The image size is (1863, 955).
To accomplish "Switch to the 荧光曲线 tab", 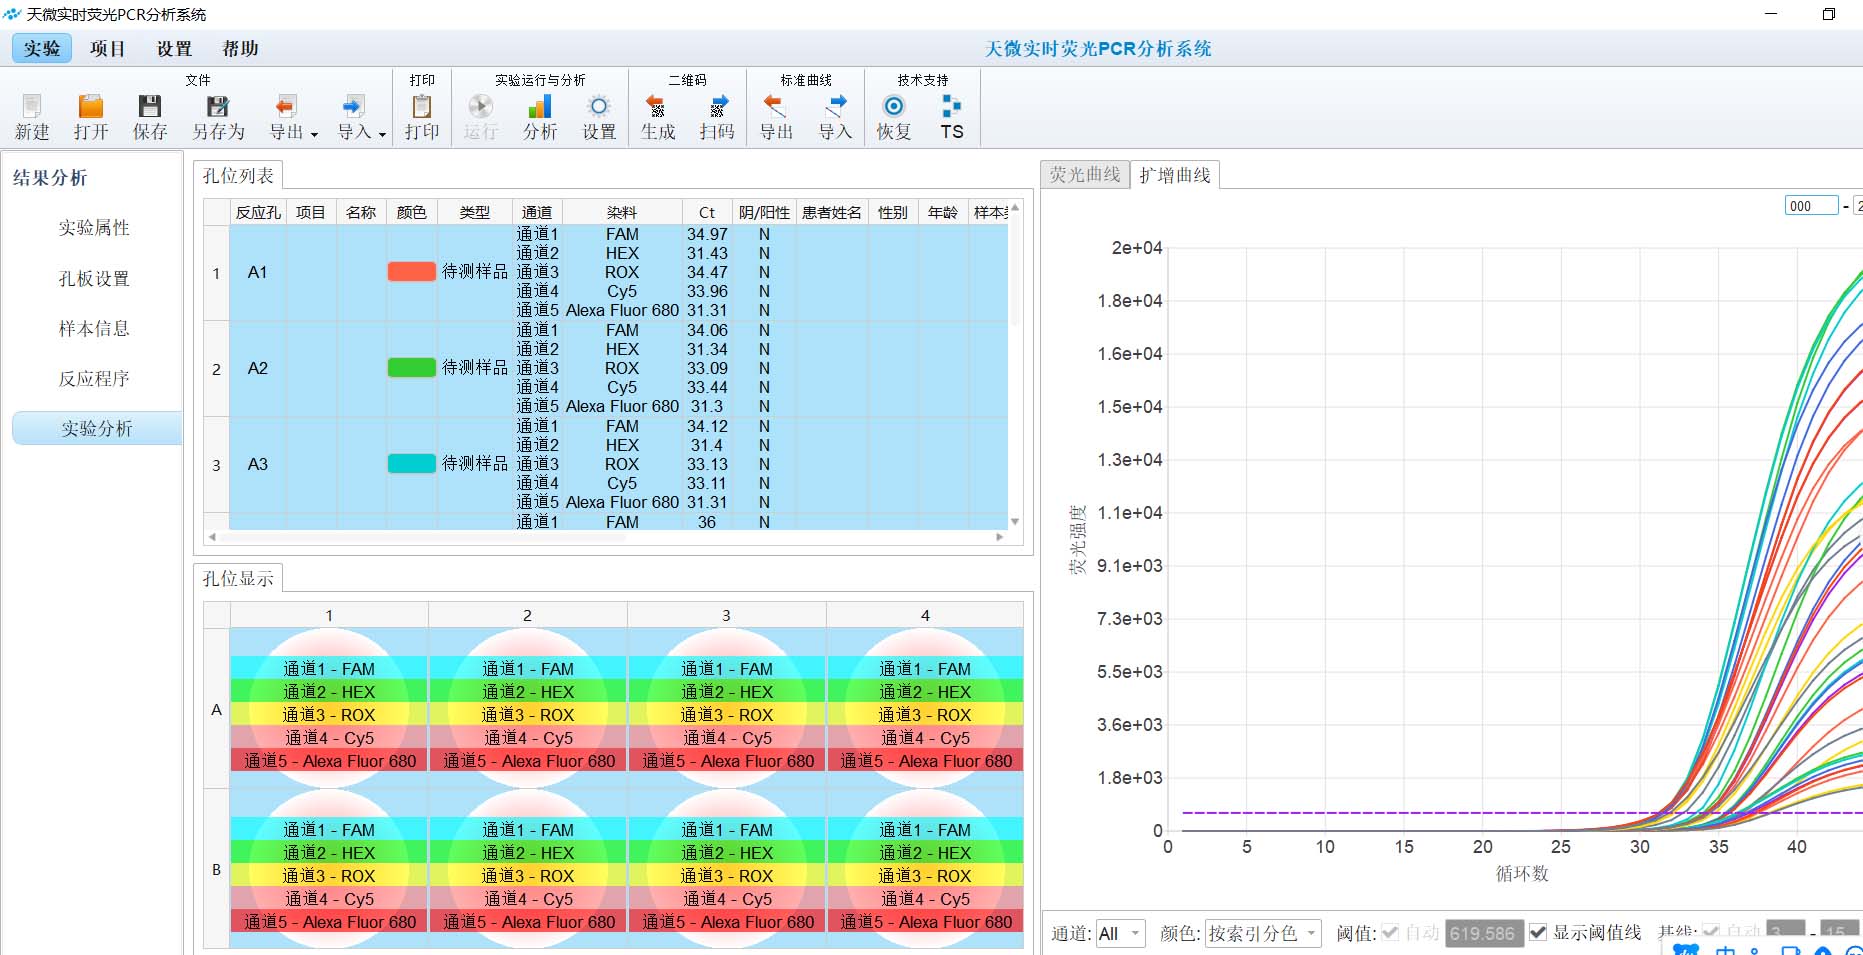I will 1085,175.
